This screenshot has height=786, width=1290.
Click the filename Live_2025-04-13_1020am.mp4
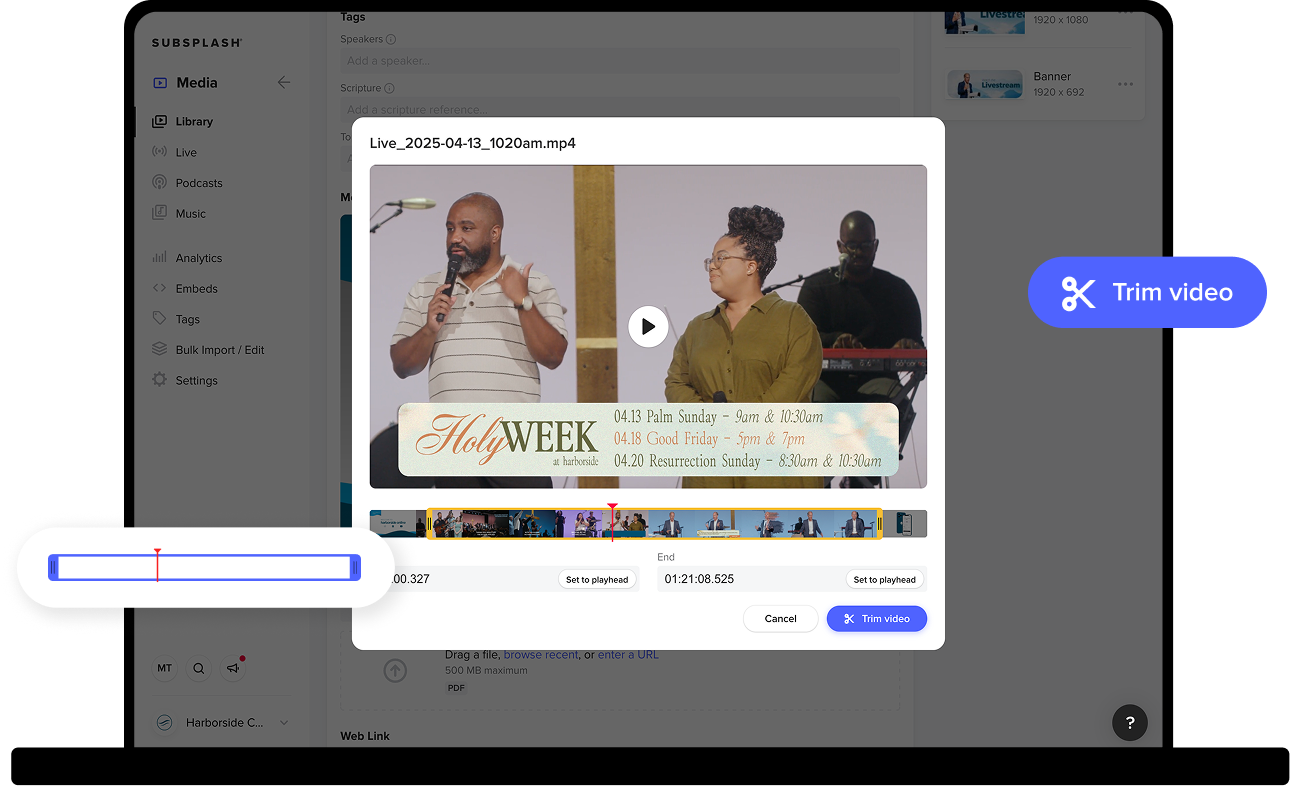(x=473, y=143)
